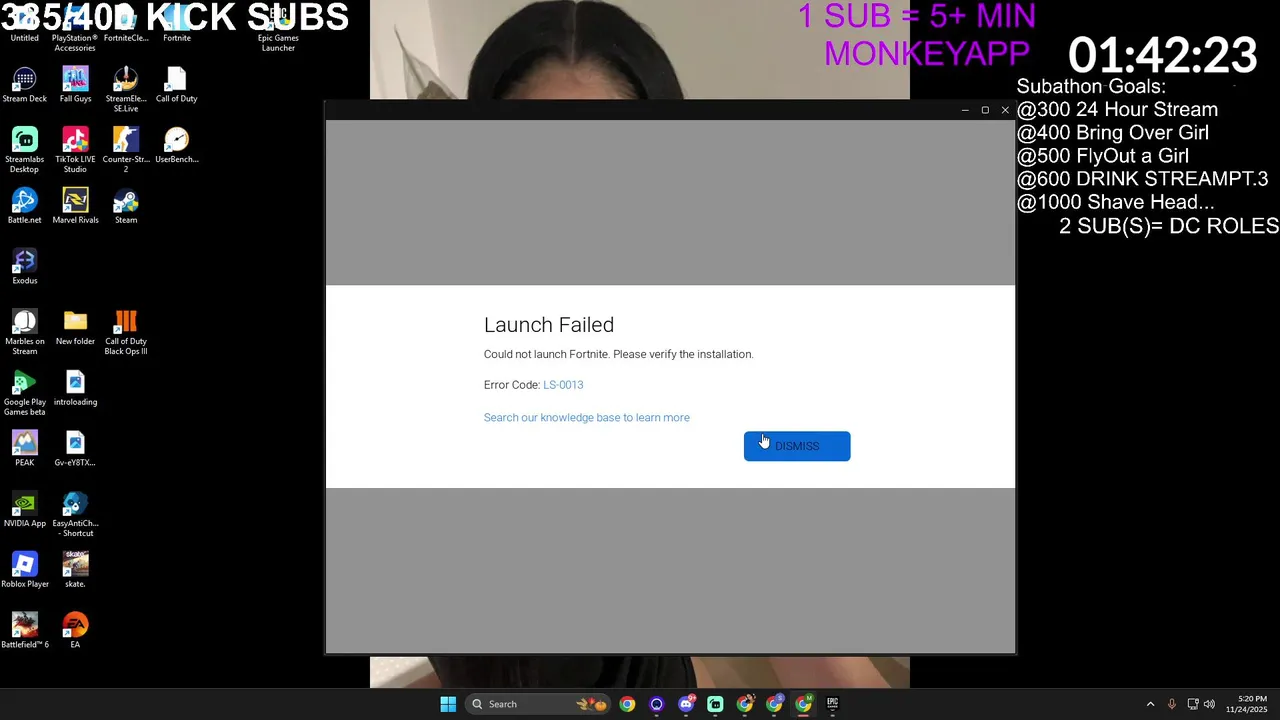Open the Windows Start menu
Image resolution: width=1280 pixels, height=720 pixels.
coord(448,704)
